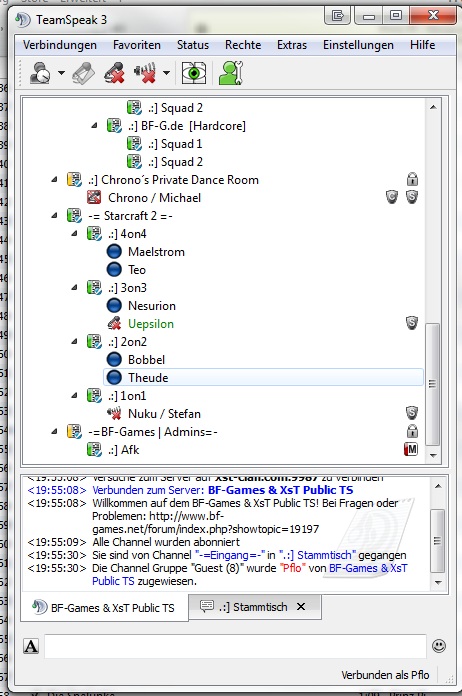
Task: Toggle subscribe to all channels eye icon
Action: point(194,73)
